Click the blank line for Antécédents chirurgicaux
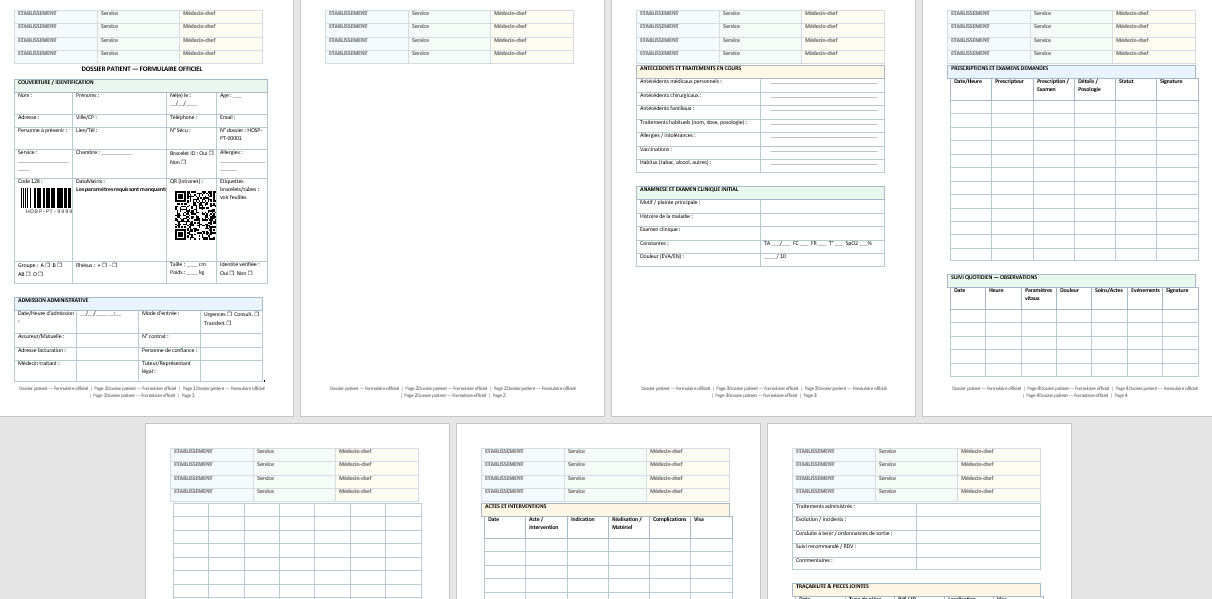Screen dimensions: 1212x599 tap(822, 96)
